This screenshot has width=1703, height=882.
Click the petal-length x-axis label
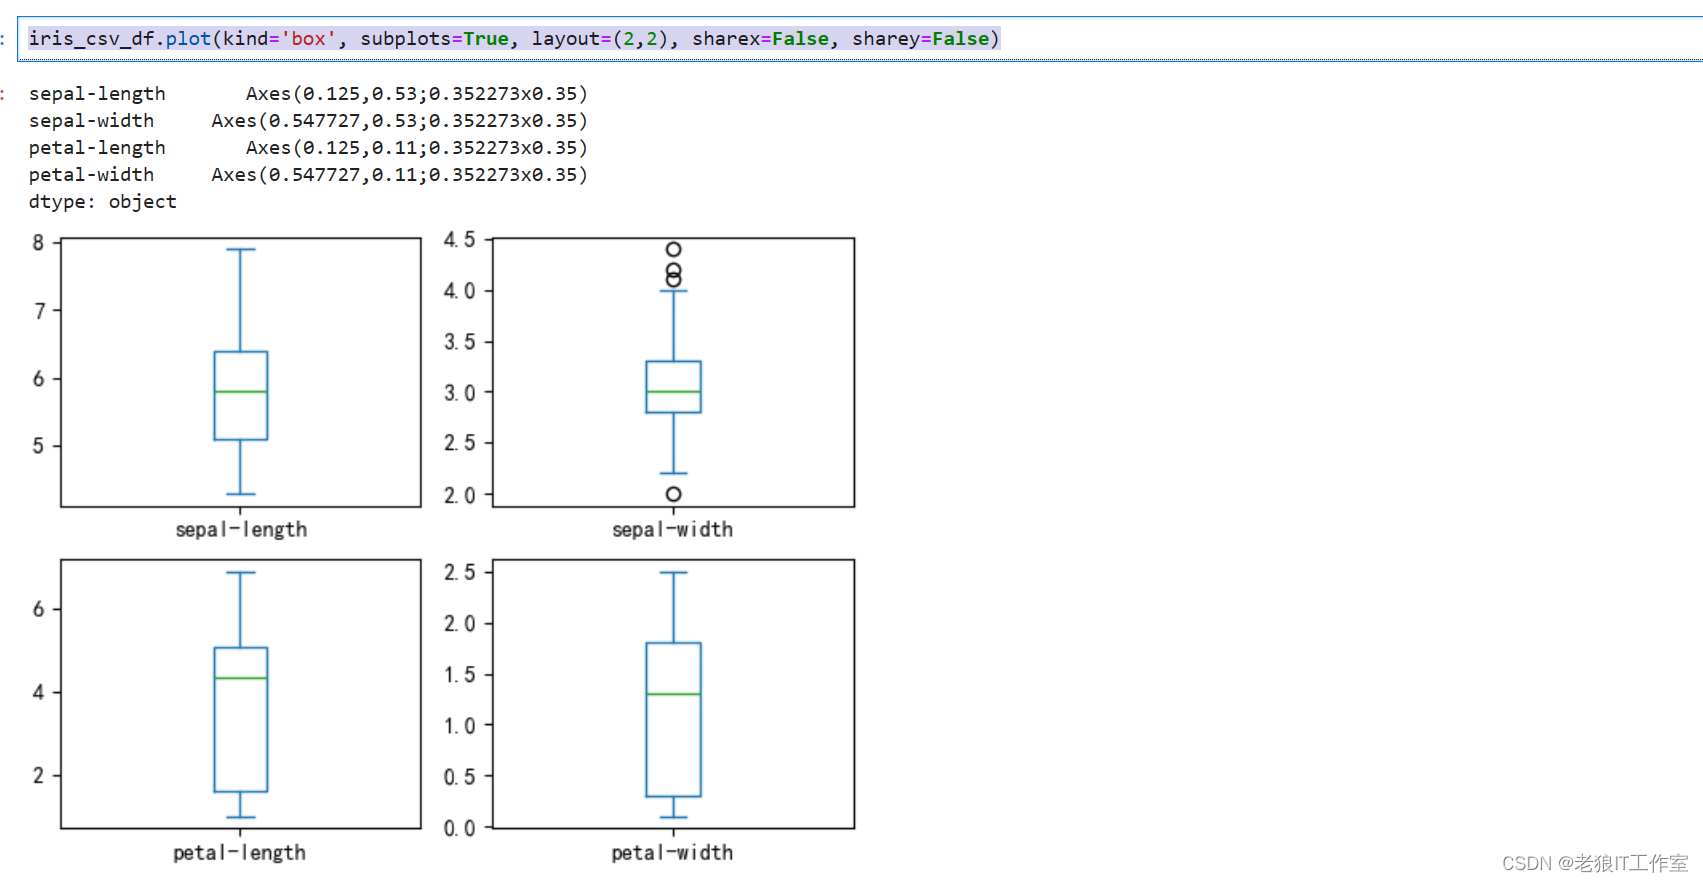[x=240, y=853]
